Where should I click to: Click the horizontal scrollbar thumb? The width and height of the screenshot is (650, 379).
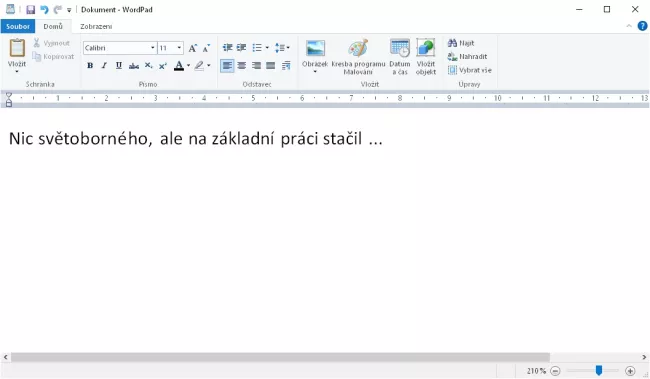click(x=280, y=357)
